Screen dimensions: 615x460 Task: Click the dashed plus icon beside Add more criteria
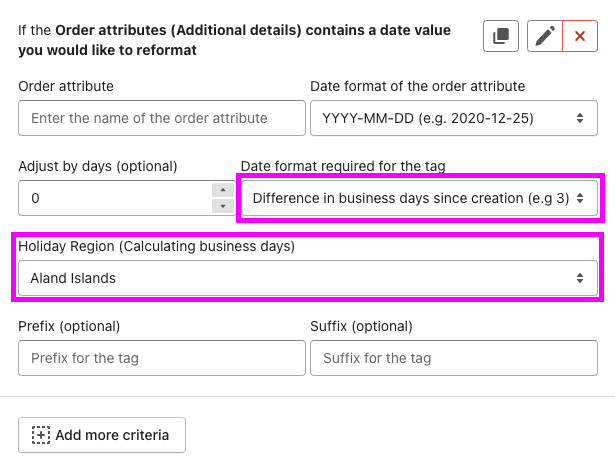click(41, 435)
